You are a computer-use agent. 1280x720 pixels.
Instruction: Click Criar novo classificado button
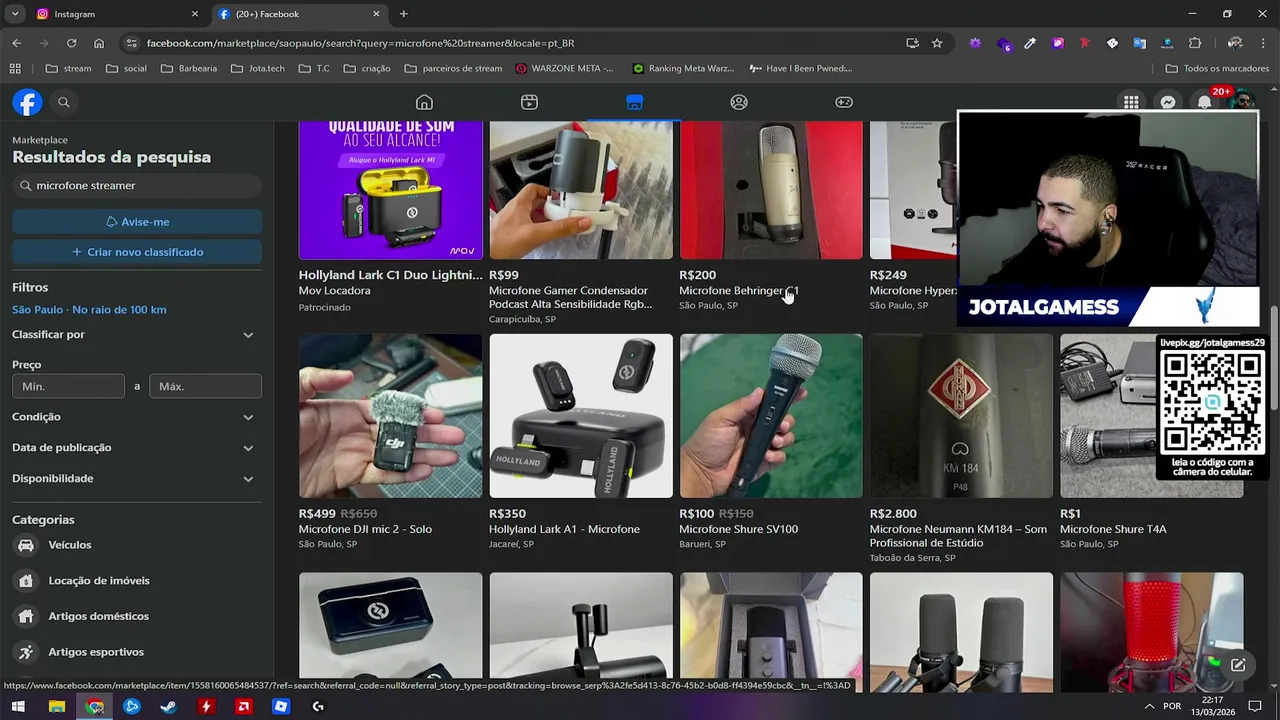click(x=137, y=252)
